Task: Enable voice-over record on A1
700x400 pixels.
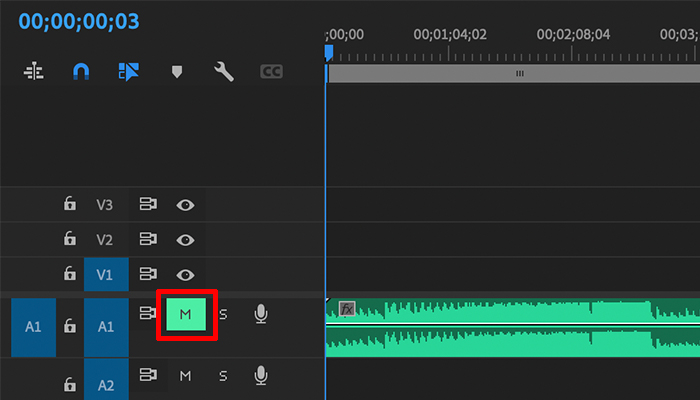Action: coord(261,314)
